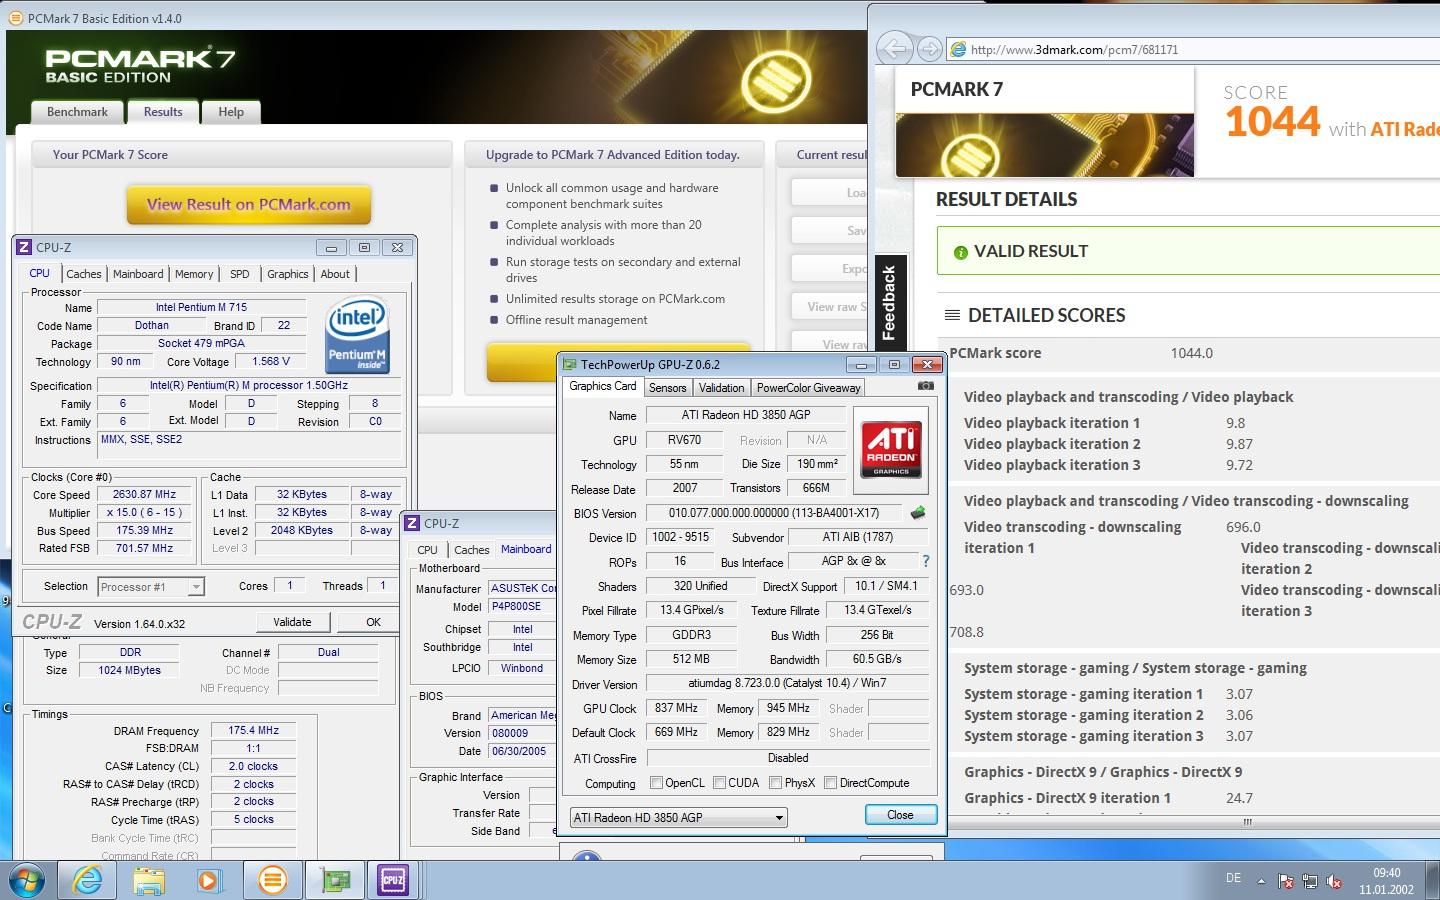
Task: Click the GPU-Z window title icon
Action: pos(570,364)
